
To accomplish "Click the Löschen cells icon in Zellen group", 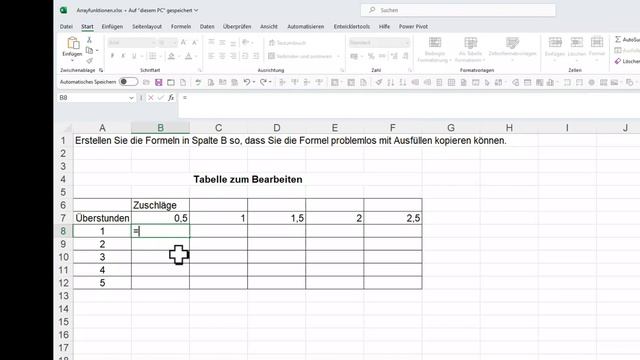I will (576, 42).
